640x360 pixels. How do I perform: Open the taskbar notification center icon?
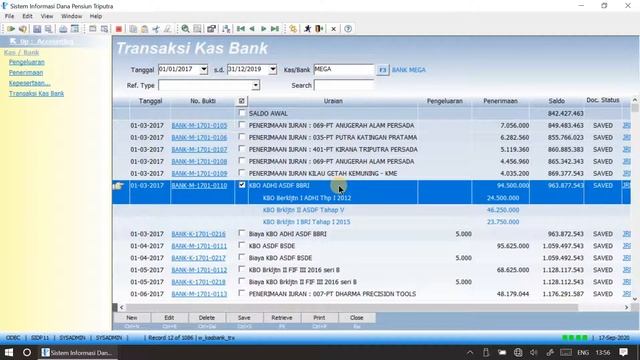623,352
